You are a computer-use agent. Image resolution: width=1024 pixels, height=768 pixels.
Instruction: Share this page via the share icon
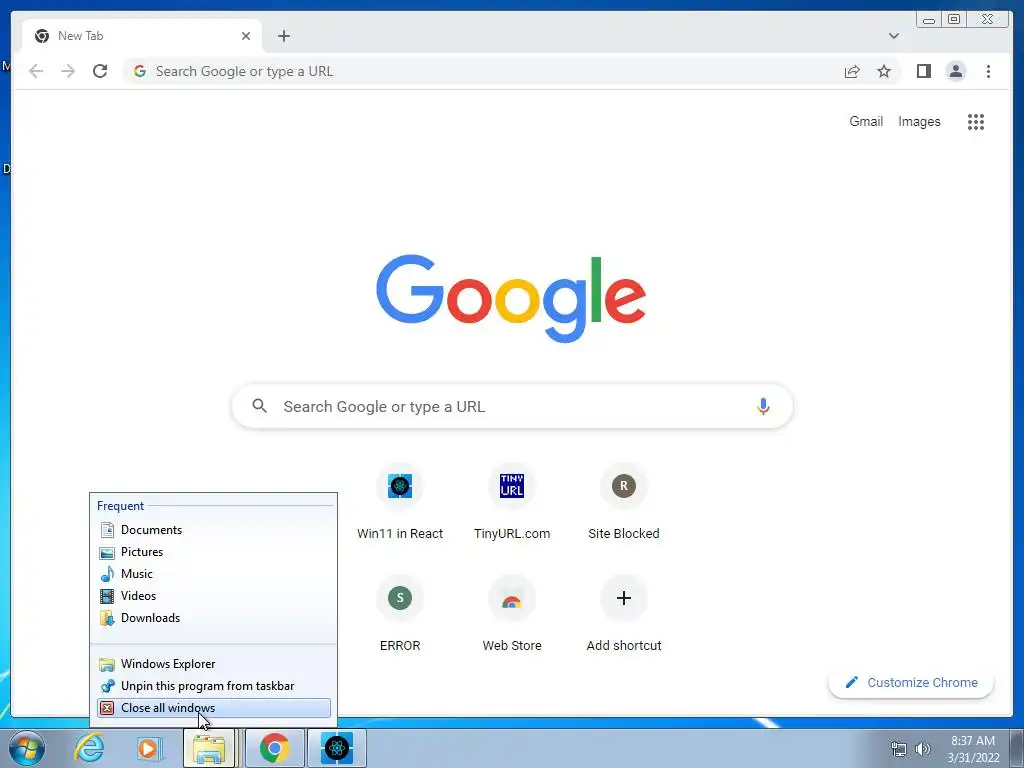[852, 71]
